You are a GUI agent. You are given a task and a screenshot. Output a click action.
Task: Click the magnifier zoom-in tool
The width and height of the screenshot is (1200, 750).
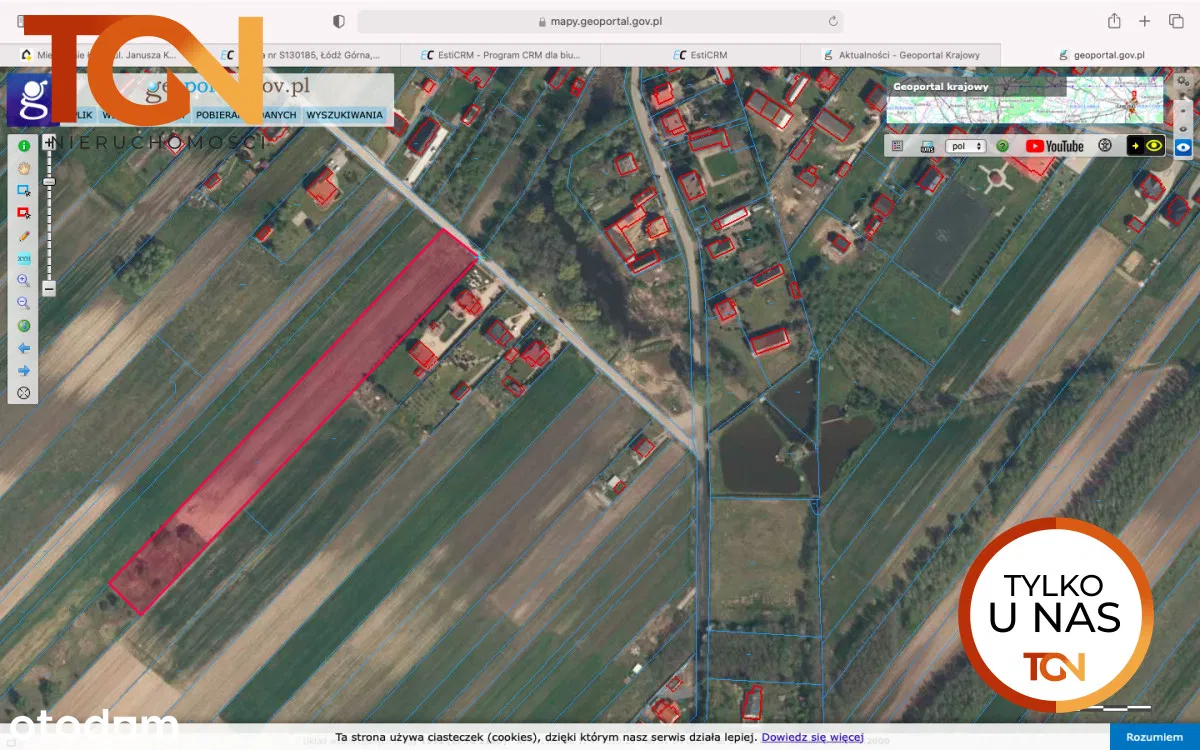pos(24,281)
